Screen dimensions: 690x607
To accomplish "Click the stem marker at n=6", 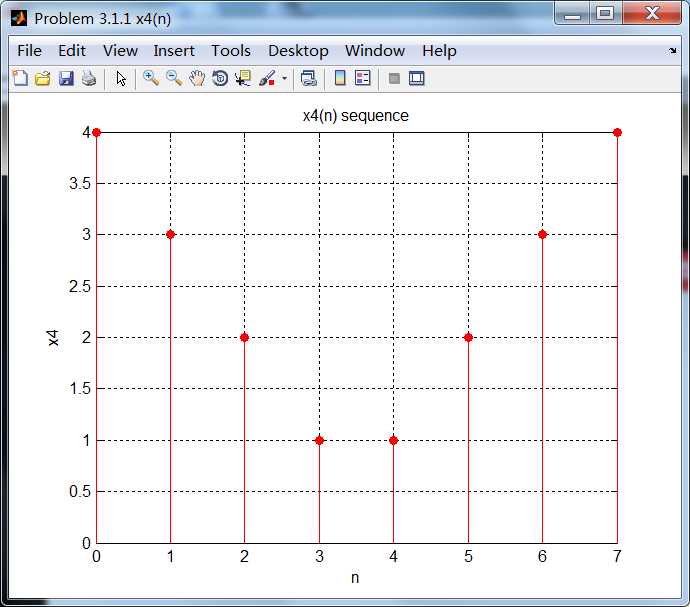I will [x=543, y=235].
